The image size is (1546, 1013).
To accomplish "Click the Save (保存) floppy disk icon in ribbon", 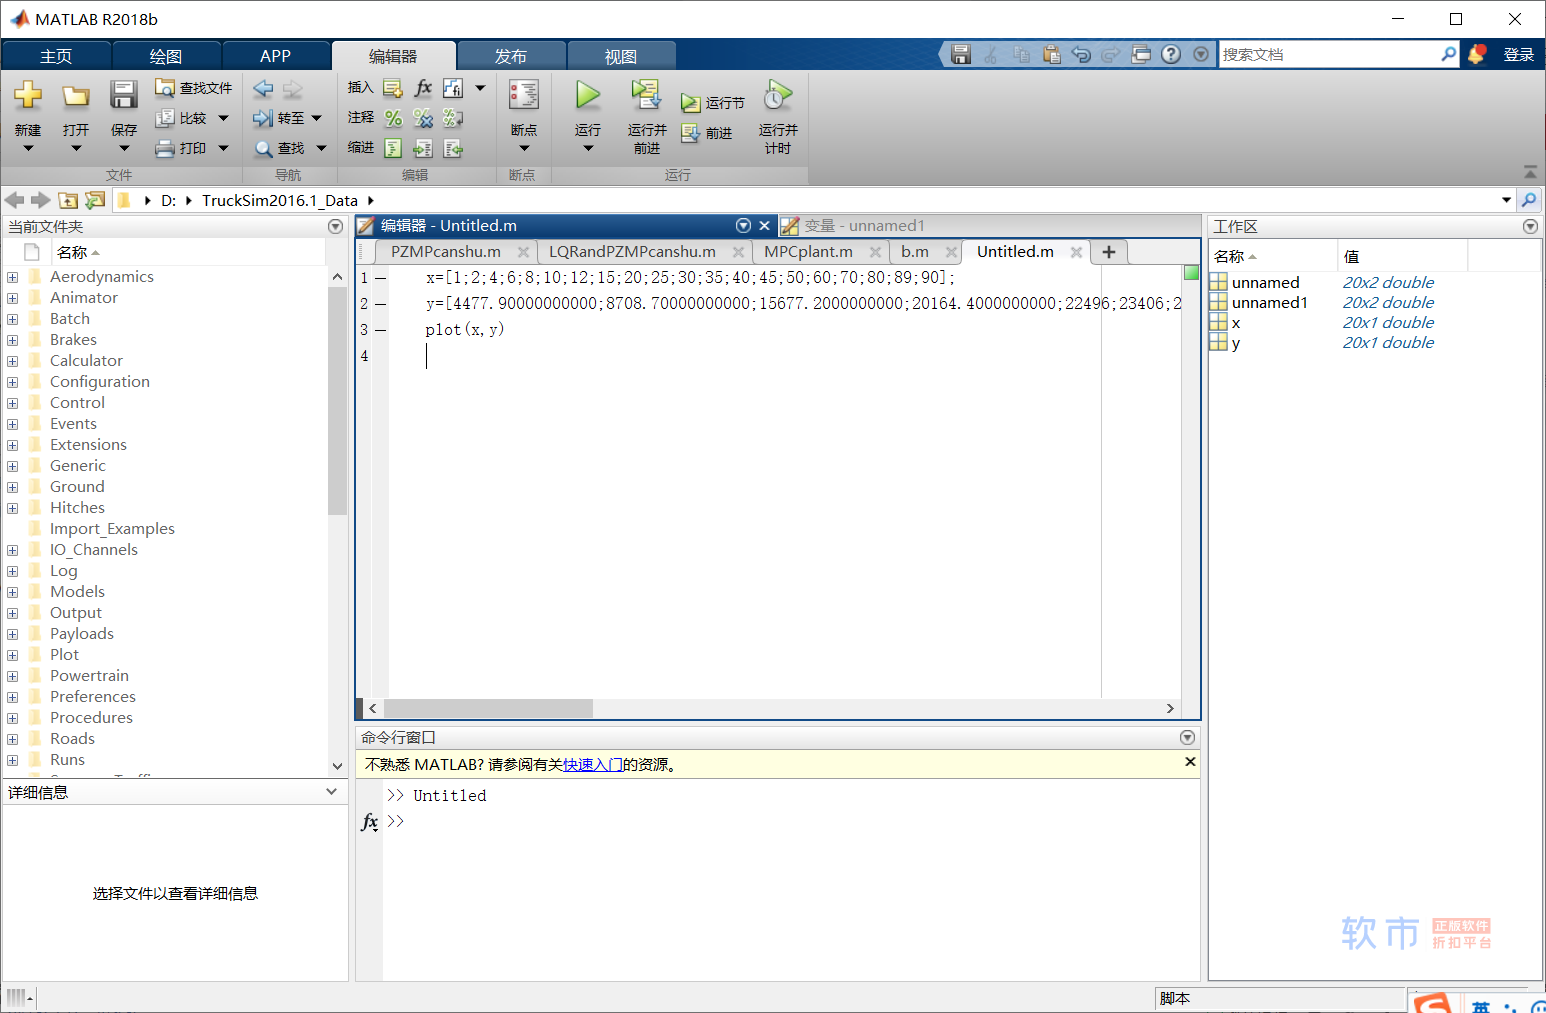I will (123, 95).
